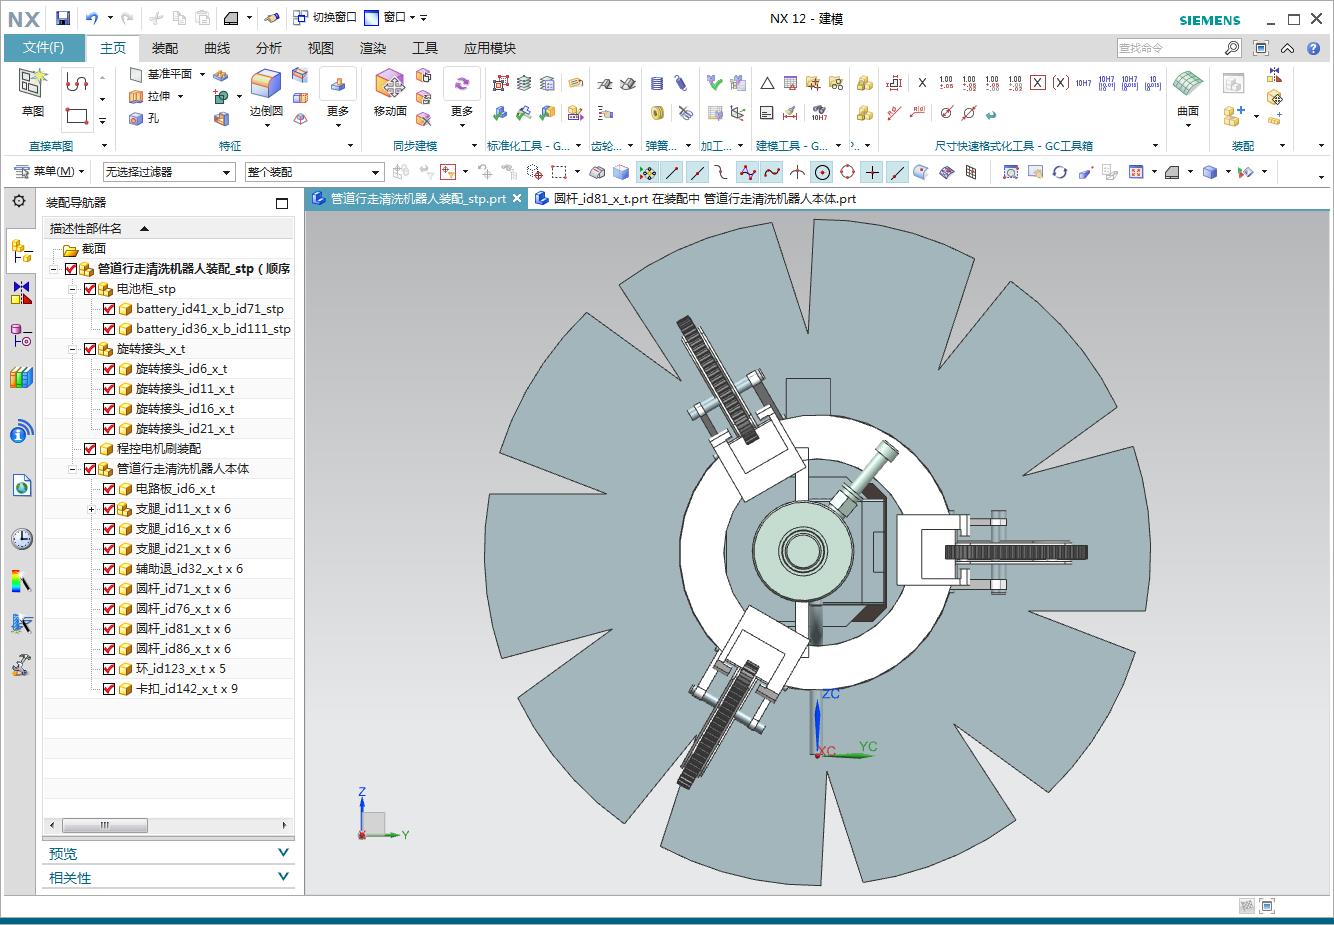The height and width of the screenshot is (925, 1334).
Task: Select the 截面 folder in navigator
Action: 94,249
